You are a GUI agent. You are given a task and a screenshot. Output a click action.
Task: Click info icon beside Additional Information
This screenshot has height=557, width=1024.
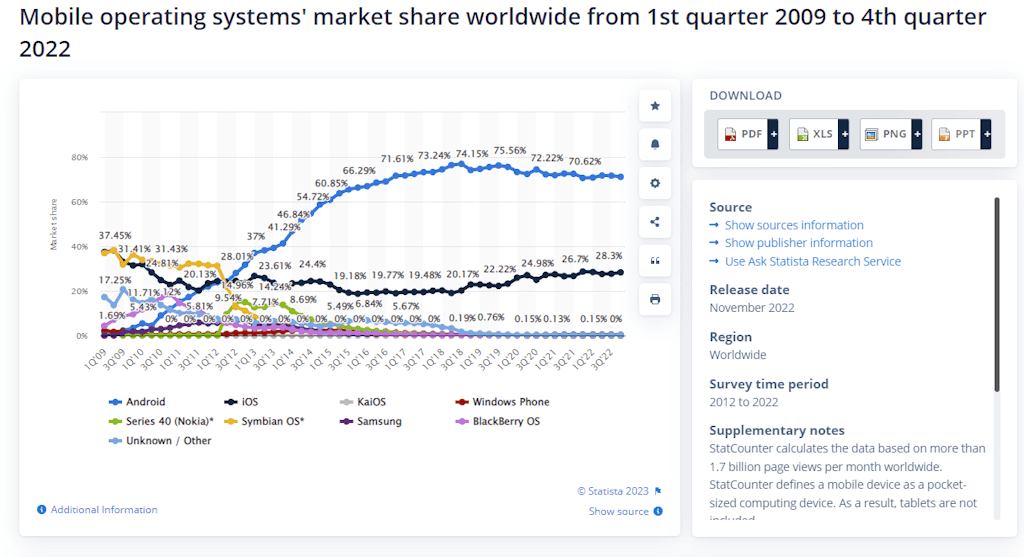click(42, 509)
